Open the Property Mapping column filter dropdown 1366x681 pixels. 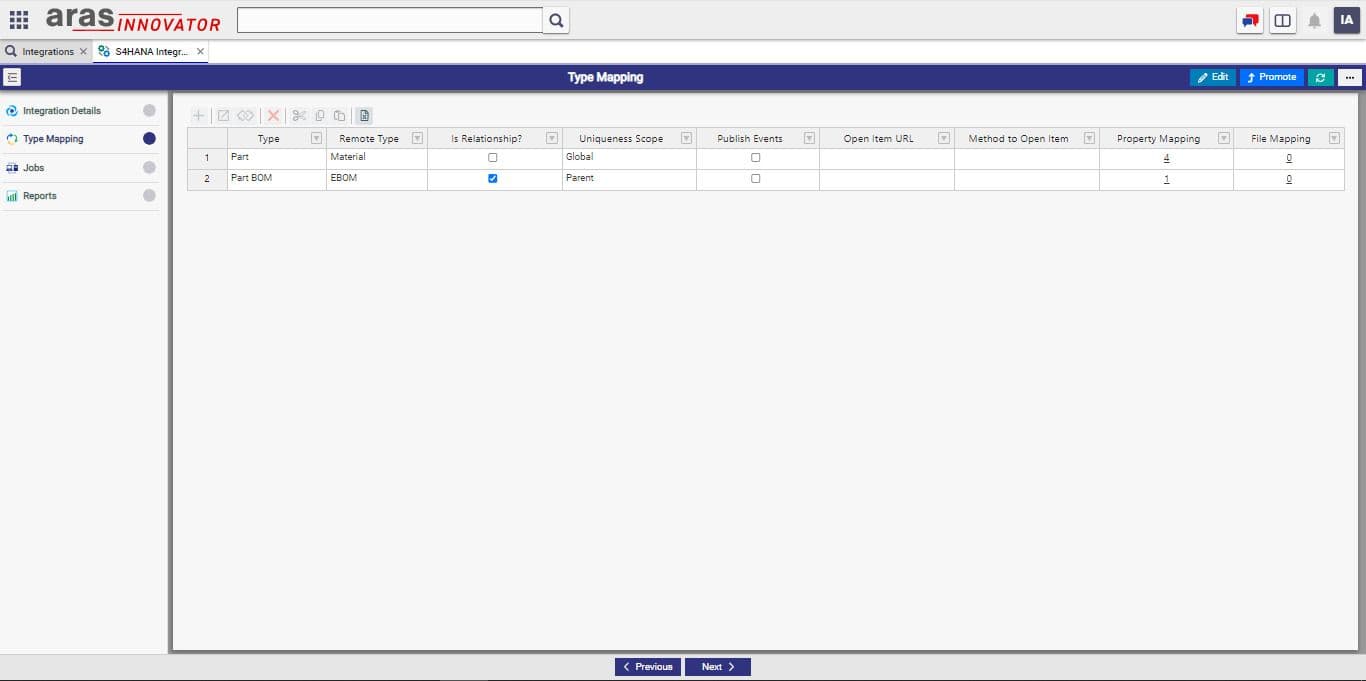click(1224, 138)
